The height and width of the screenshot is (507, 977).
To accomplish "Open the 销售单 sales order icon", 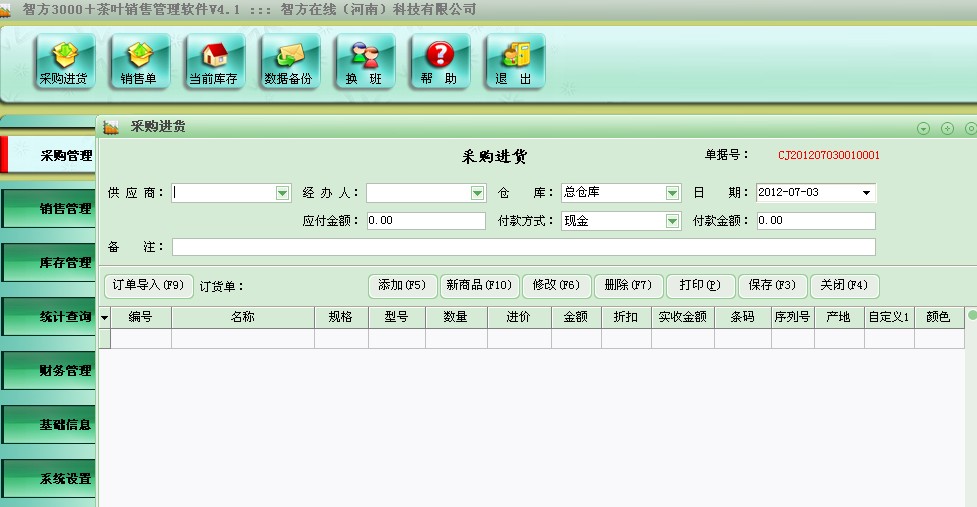I will (x=139, y=61).
